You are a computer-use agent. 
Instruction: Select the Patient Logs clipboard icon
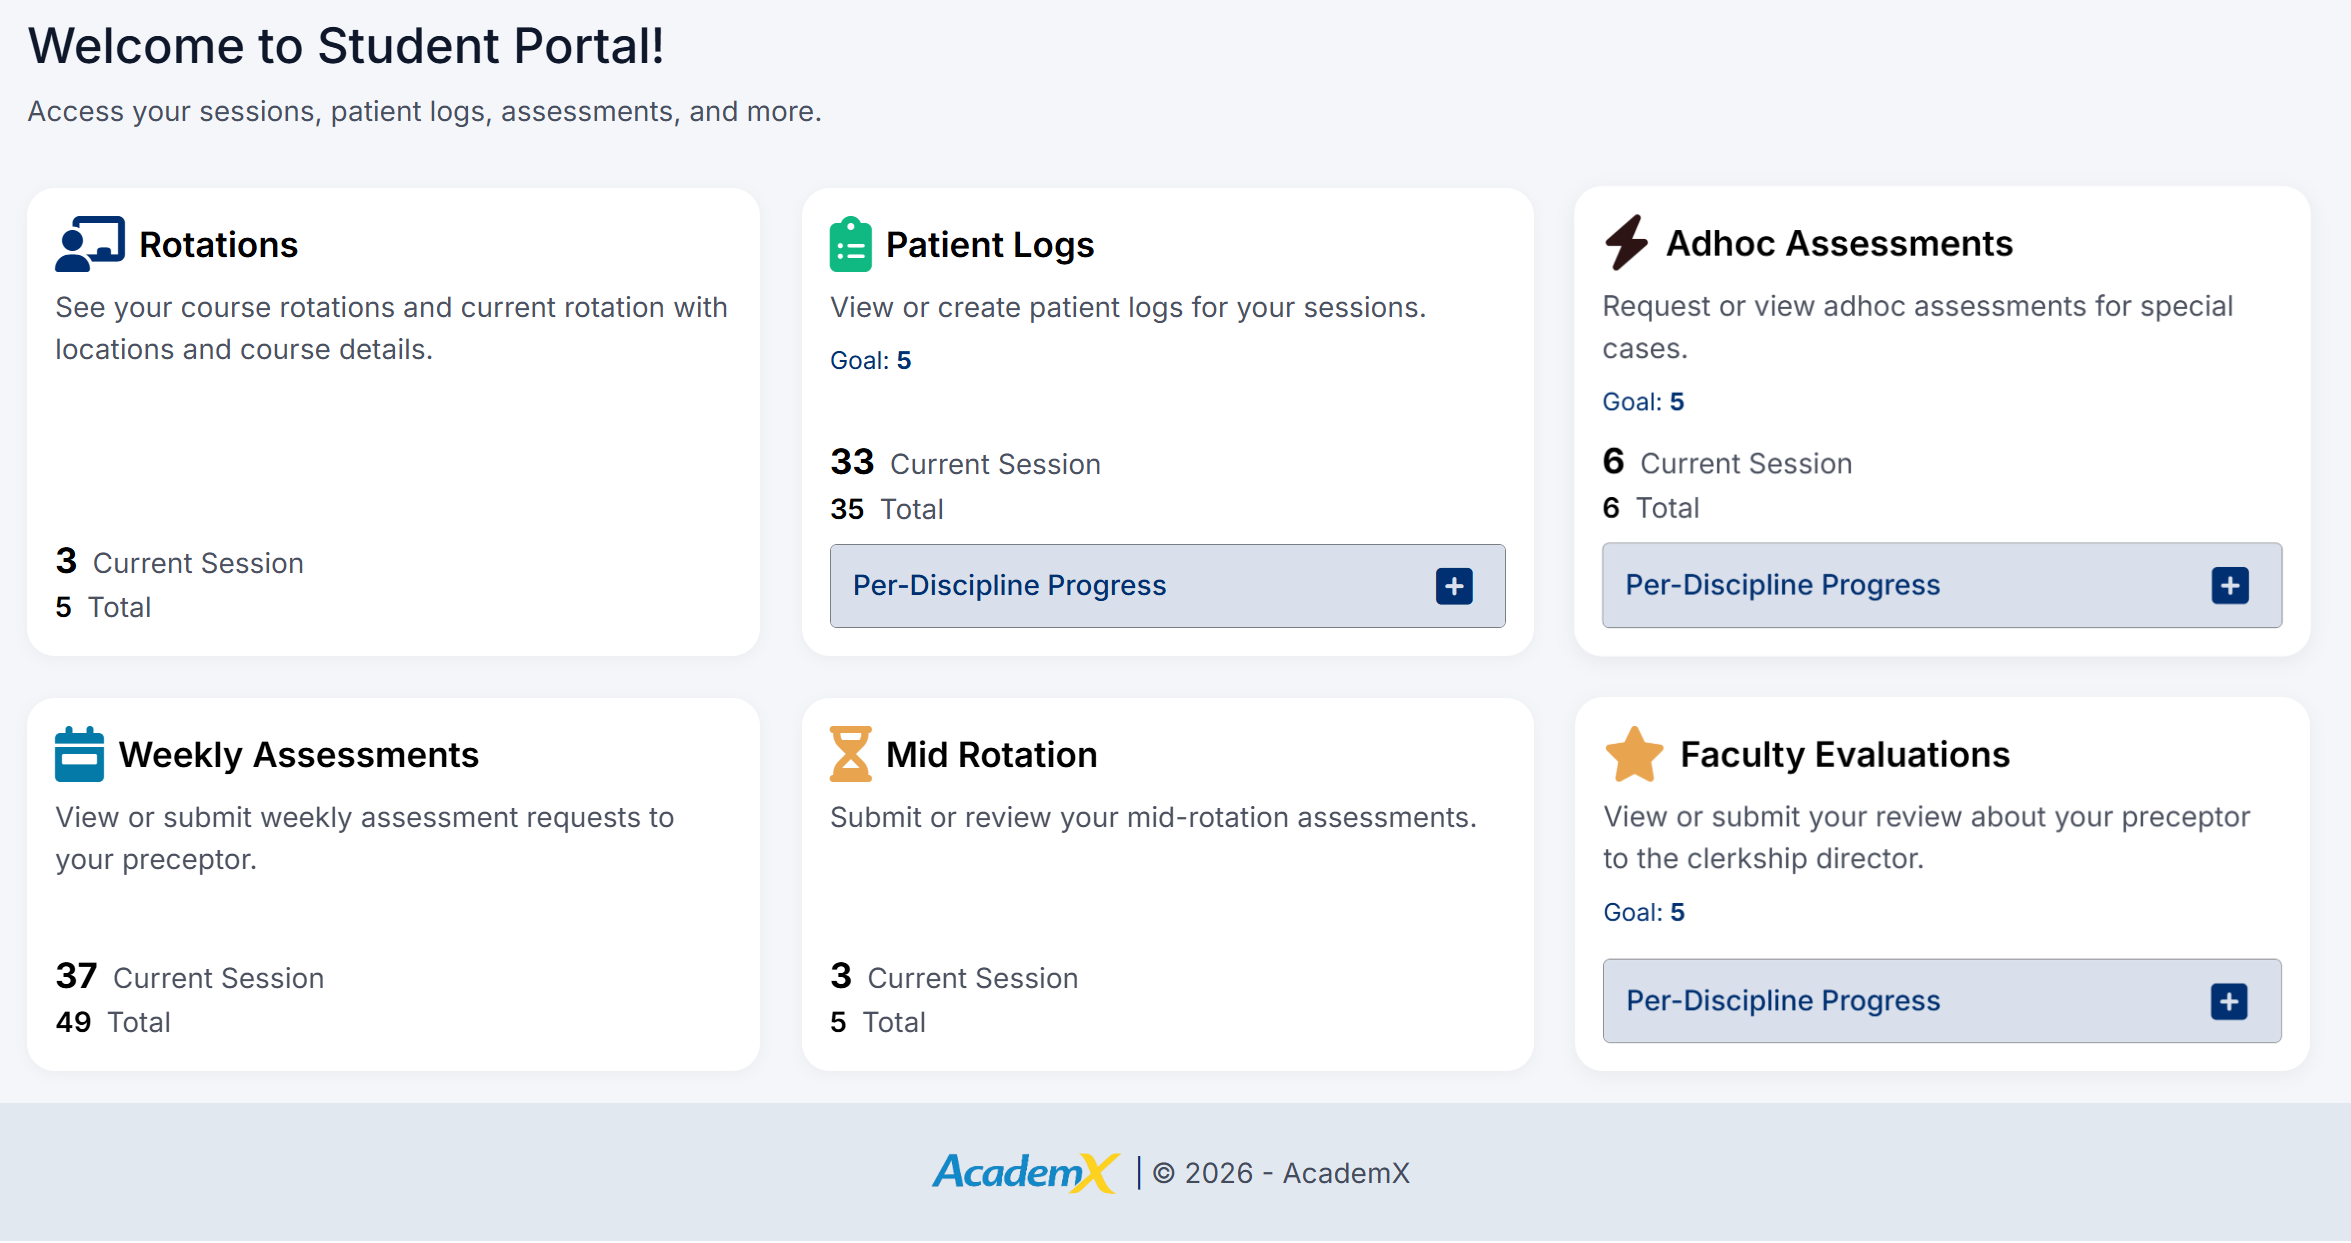click(x=849, y=243)
